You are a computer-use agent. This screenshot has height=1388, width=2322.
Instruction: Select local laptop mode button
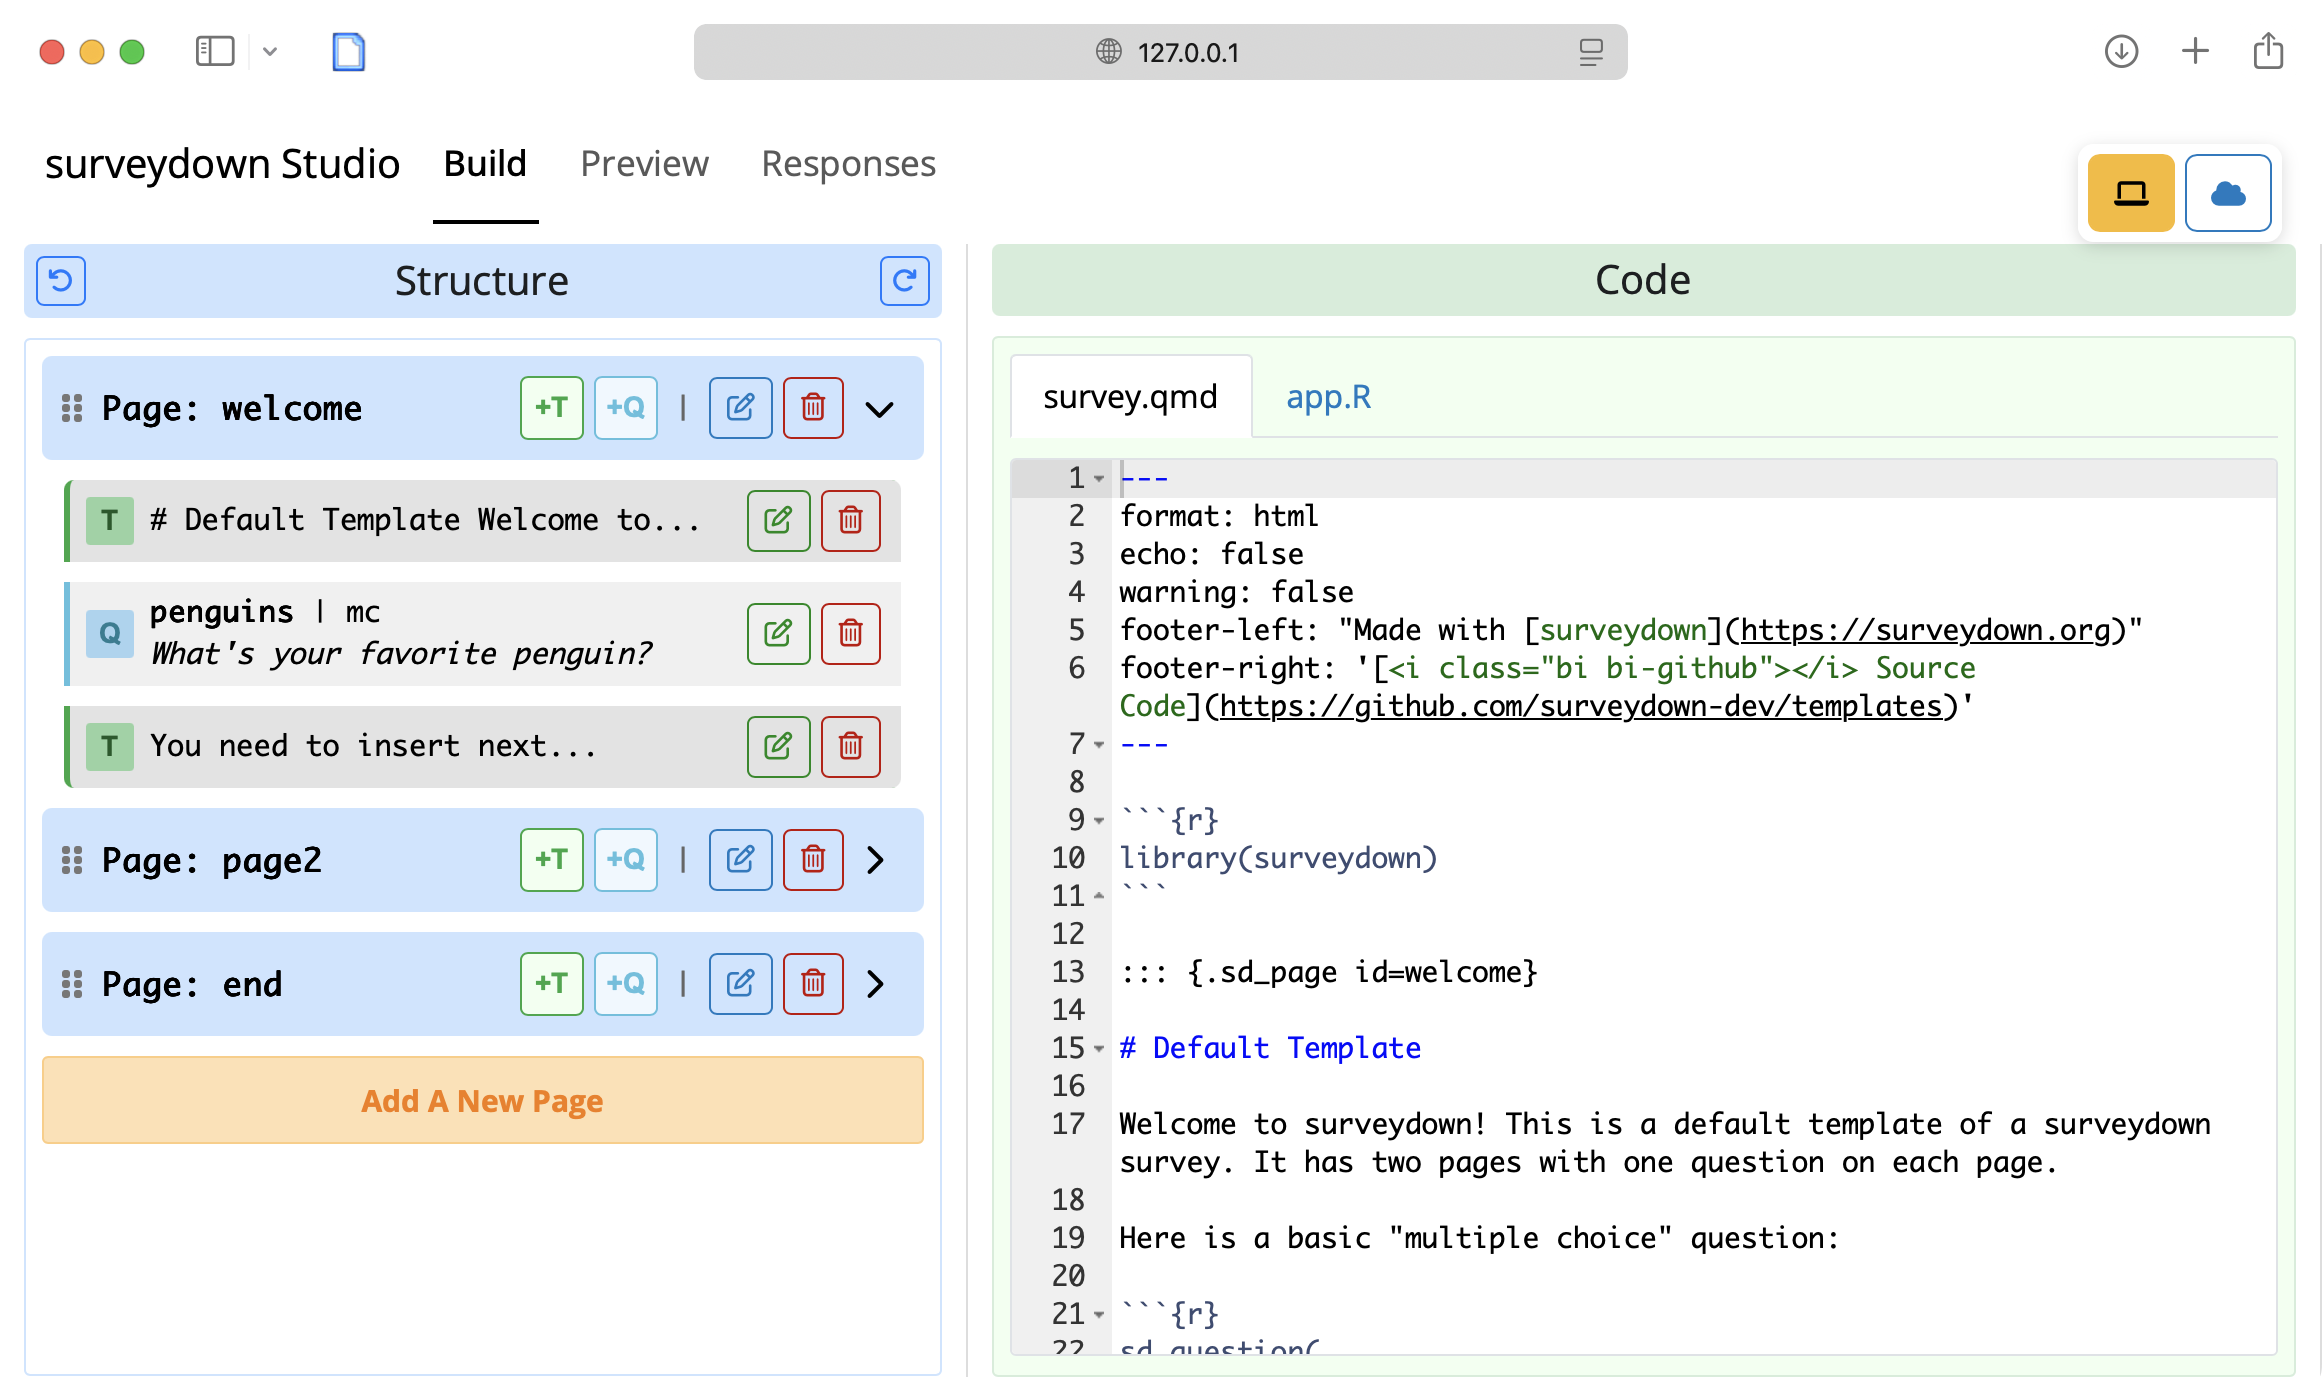point(2131,193)
